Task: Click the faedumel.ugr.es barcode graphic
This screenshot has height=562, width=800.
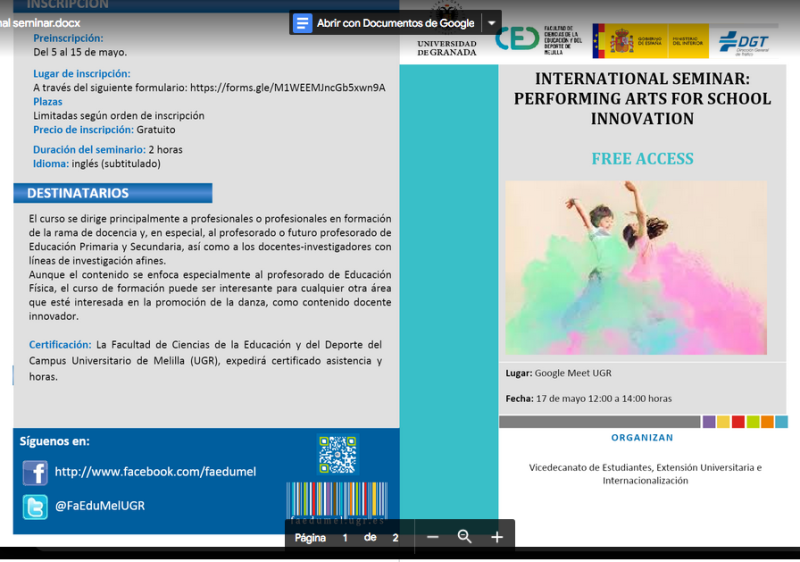Action: [337, 503]
